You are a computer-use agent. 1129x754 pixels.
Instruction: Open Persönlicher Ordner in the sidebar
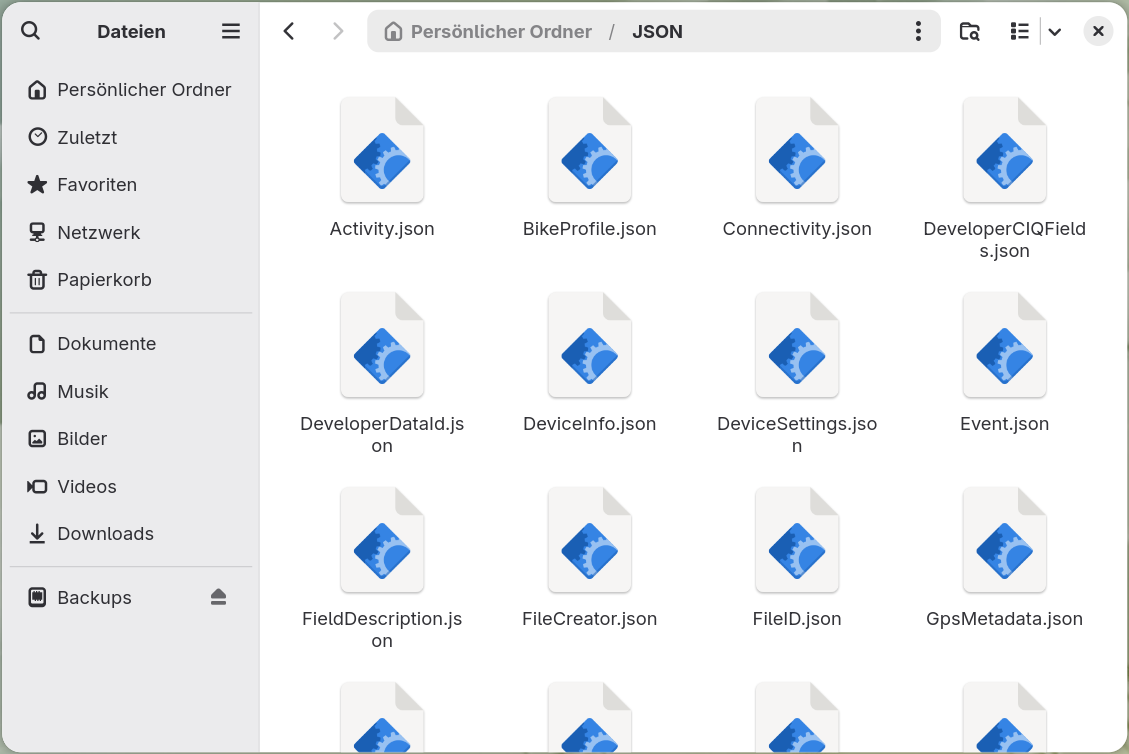(131, 90)
